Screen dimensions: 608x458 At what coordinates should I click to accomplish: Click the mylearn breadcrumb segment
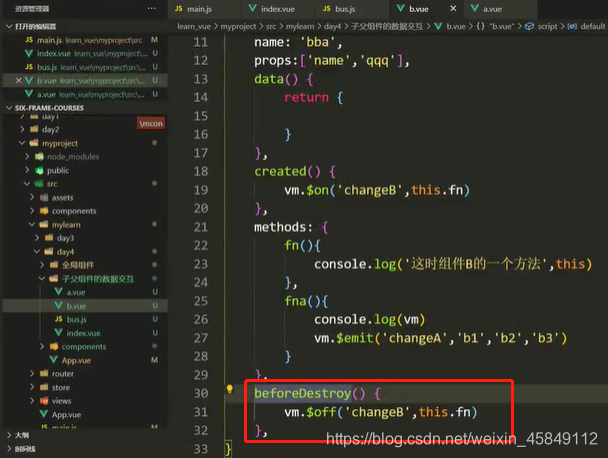(x=300, y=26)
